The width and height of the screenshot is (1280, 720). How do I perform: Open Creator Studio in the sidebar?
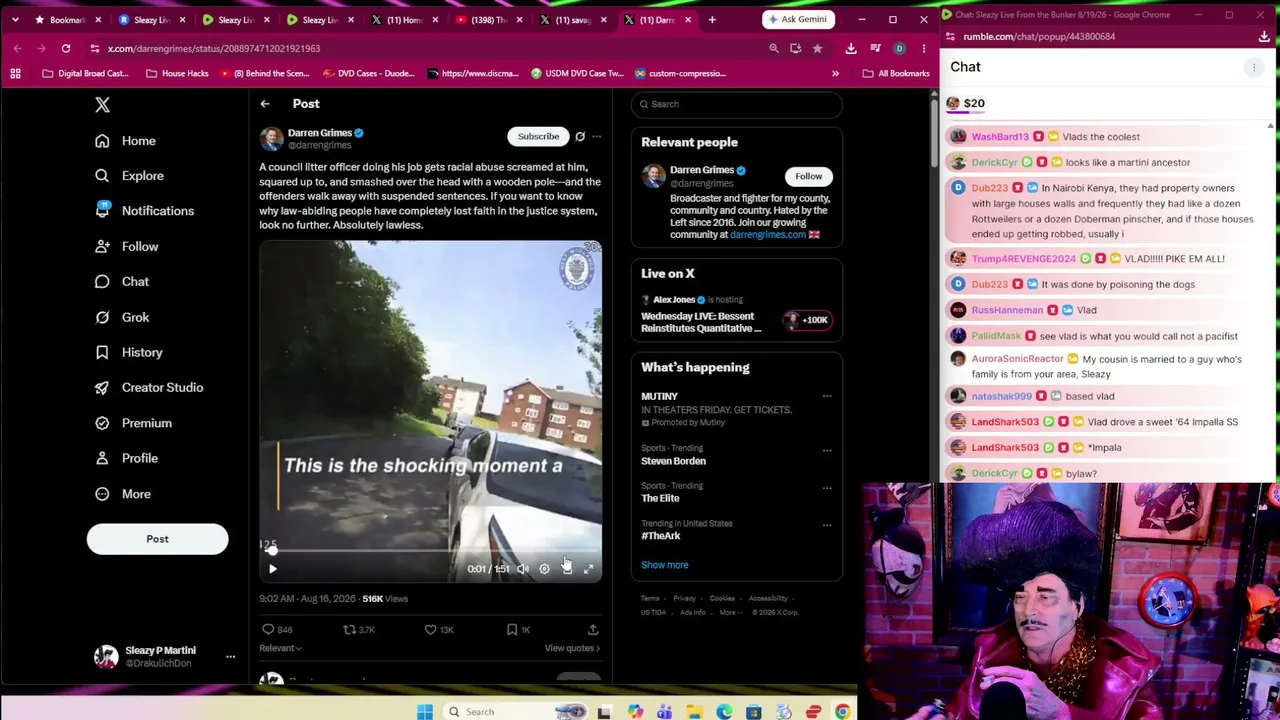149,387
